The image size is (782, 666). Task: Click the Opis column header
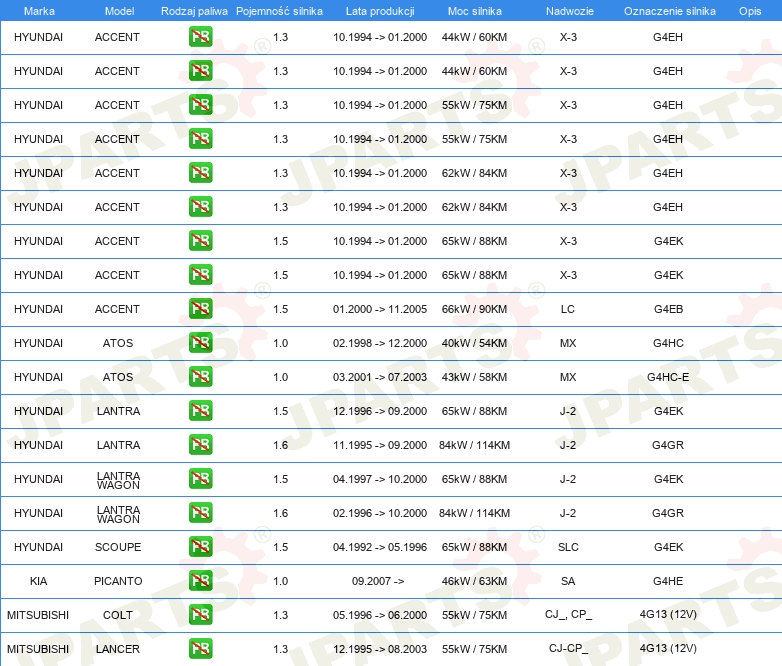(x=750, y=11)
